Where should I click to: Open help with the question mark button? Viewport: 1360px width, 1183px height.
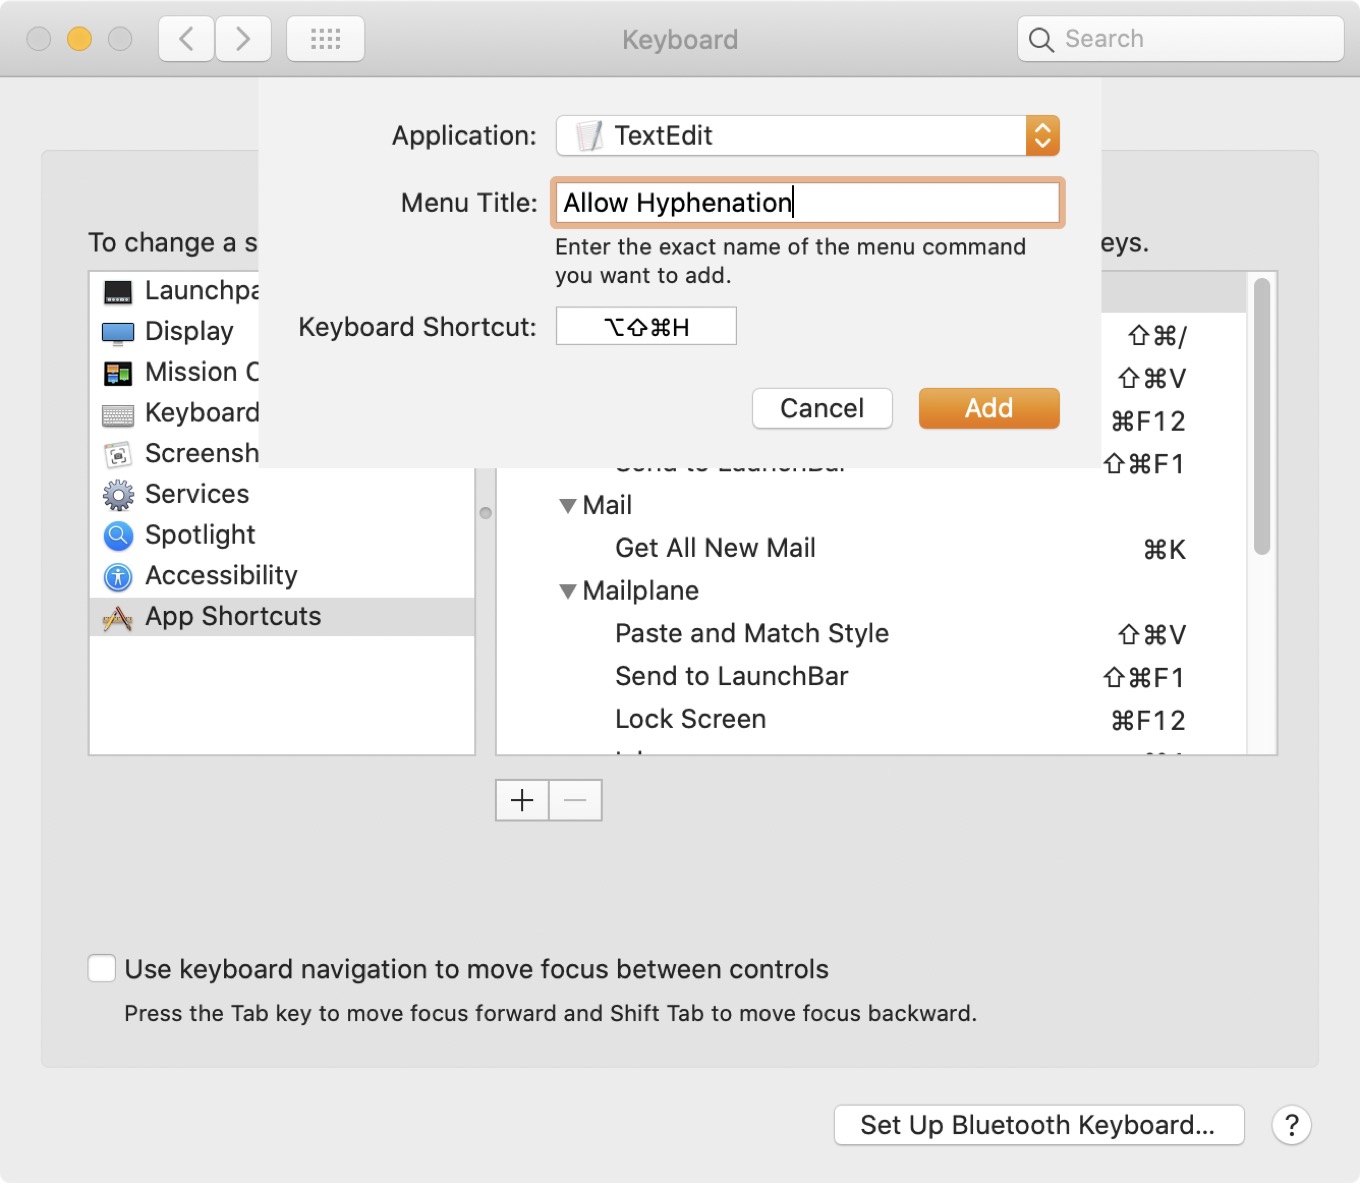1291,1125
